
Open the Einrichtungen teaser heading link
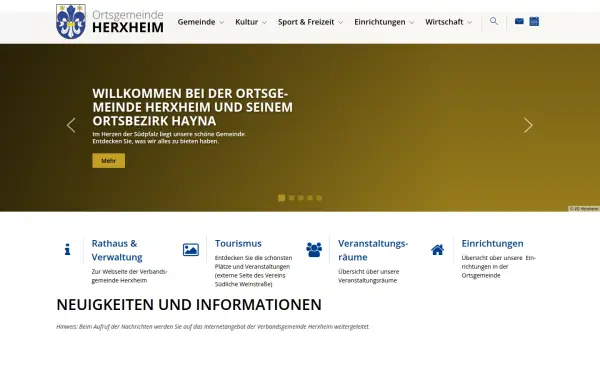point(492,243)
